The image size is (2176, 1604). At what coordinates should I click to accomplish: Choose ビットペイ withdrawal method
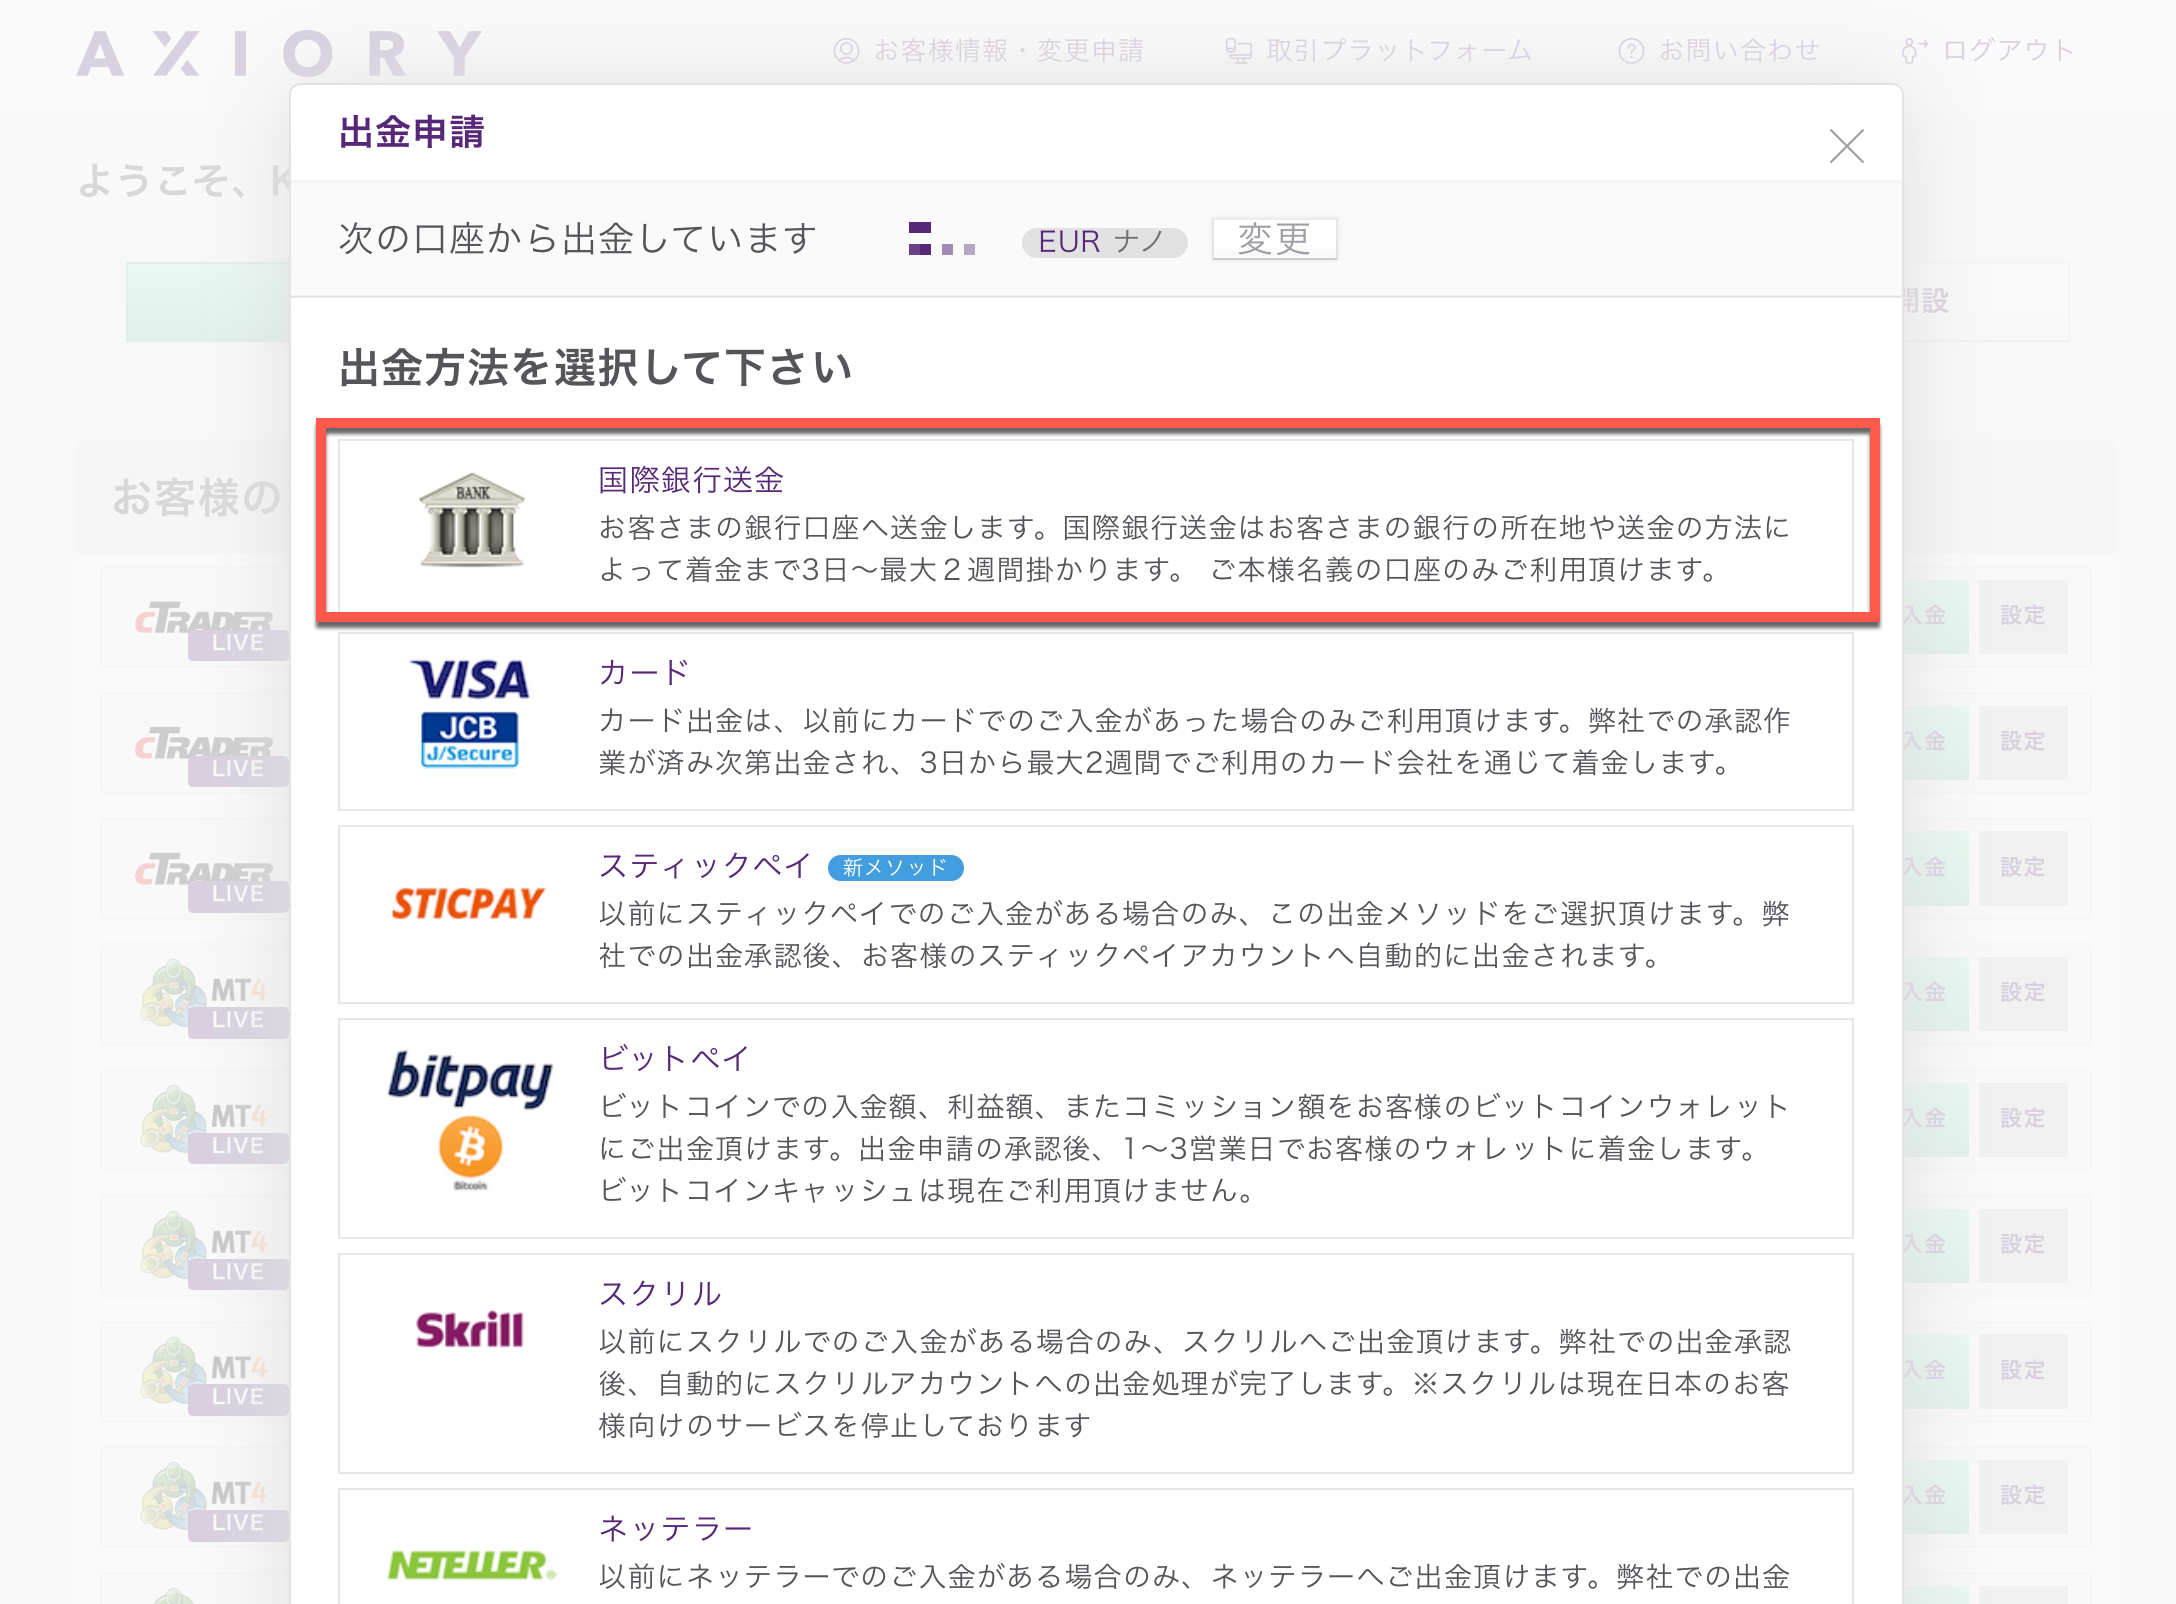click(1095, 1128)
